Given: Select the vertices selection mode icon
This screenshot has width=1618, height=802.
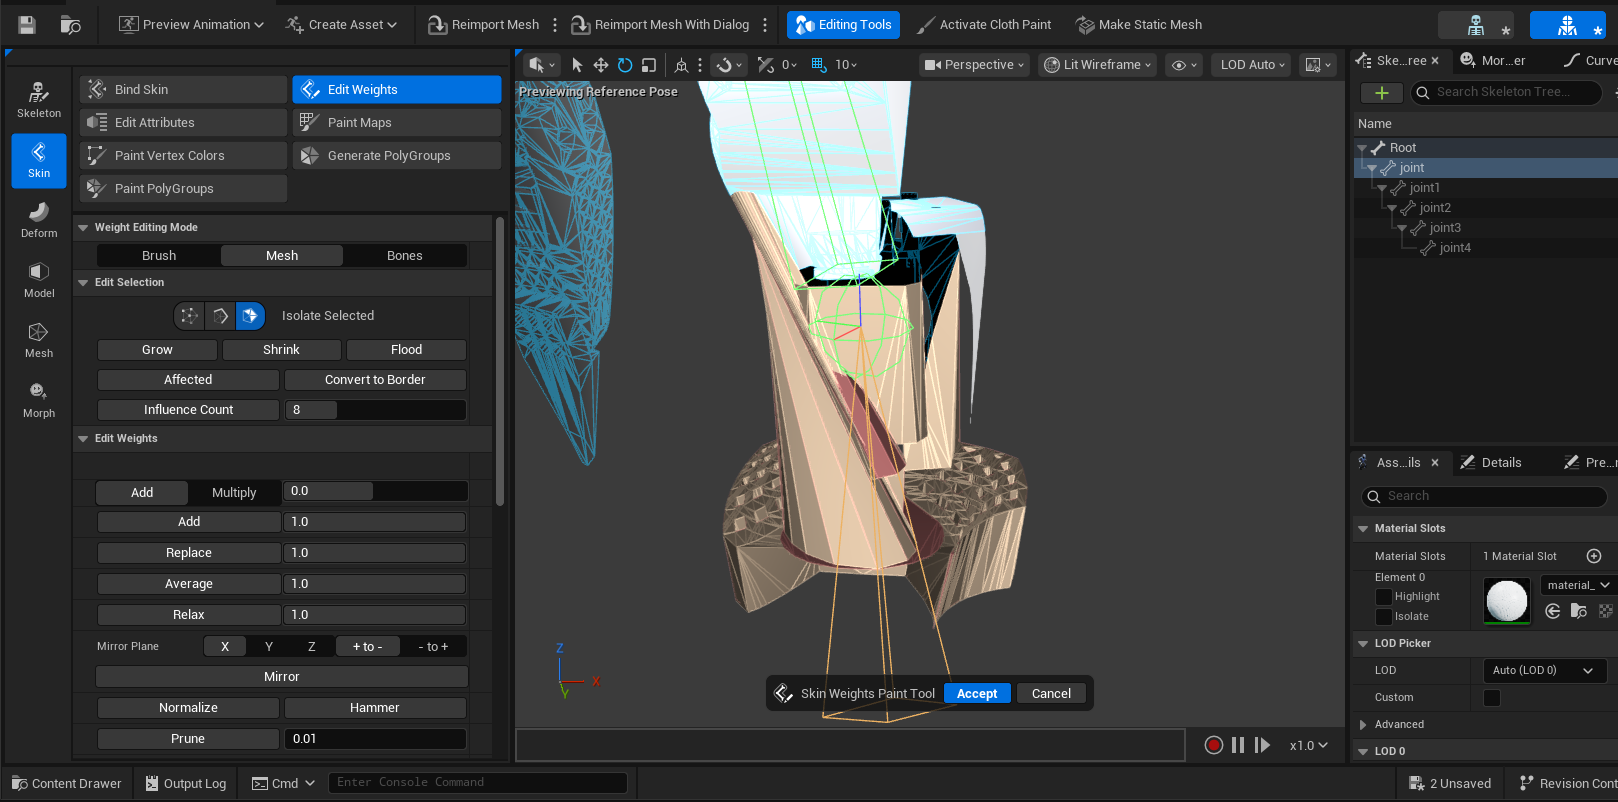Looking at the screenshot, I should click(189, 316).
